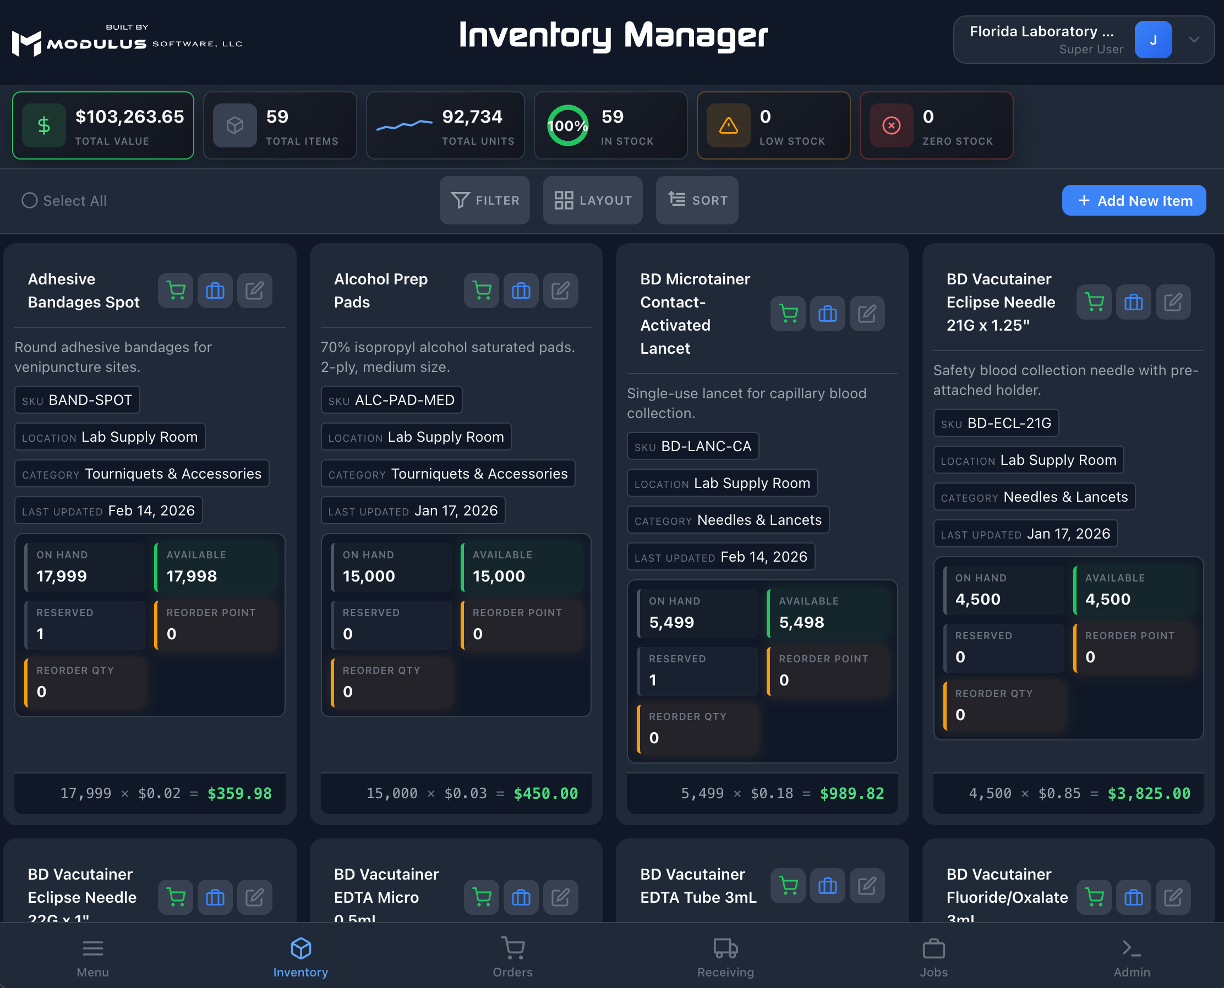Click the Adhesive Bandages Spot title

click(84, 291)
